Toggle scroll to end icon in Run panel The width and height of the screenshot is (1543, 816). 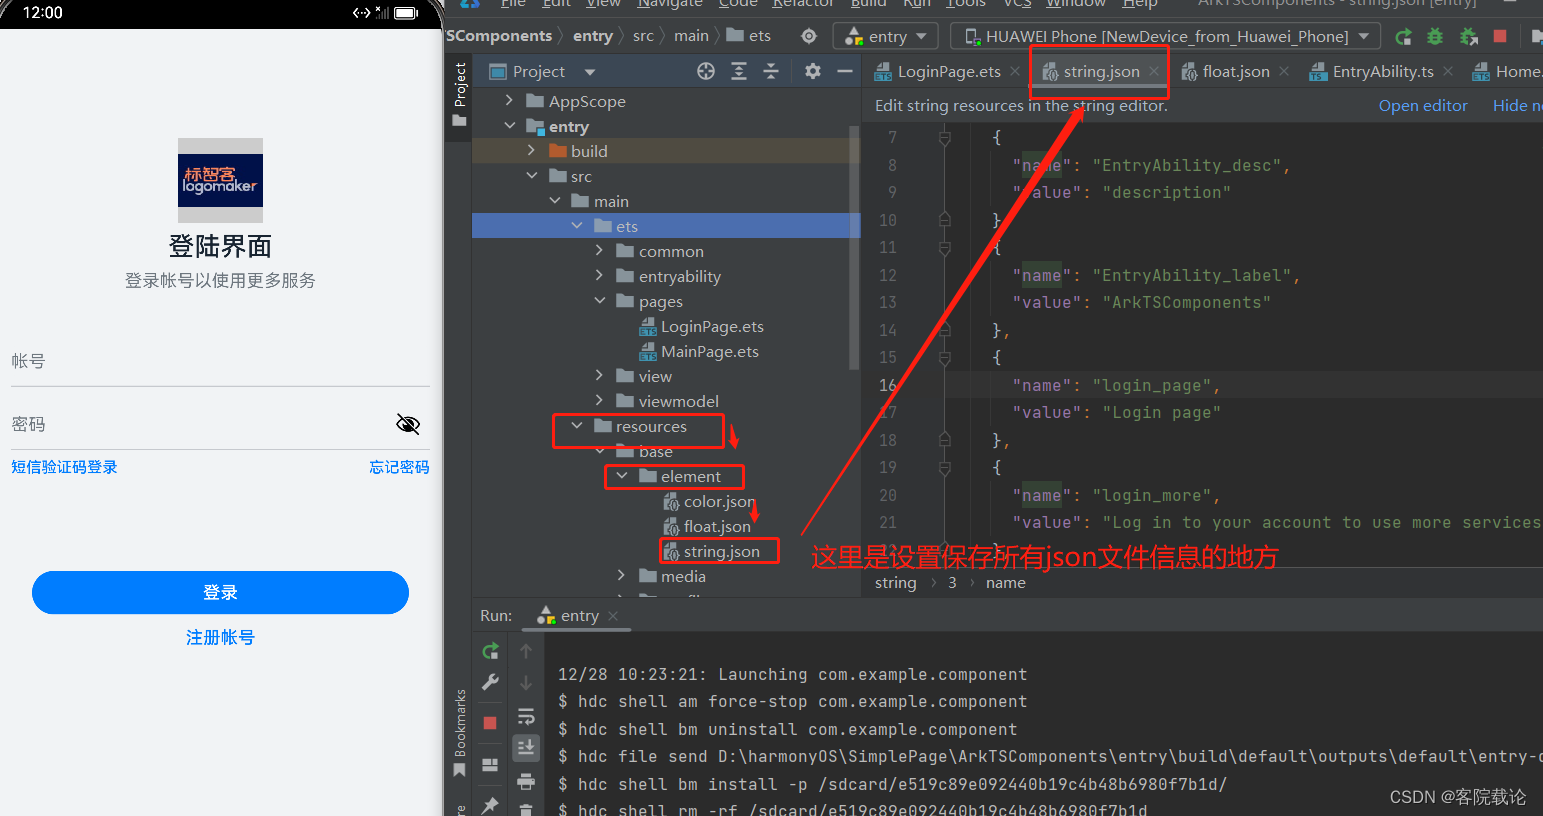tap(526, 747)
